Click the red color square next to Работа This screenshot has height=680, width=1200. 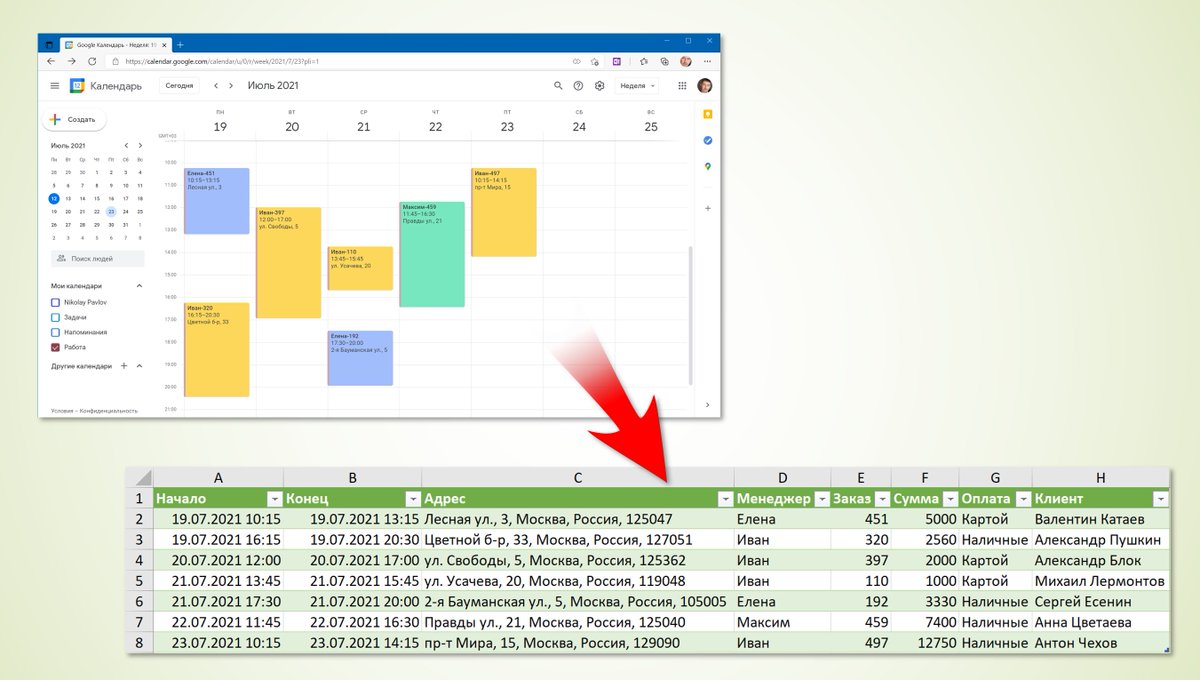53,347
